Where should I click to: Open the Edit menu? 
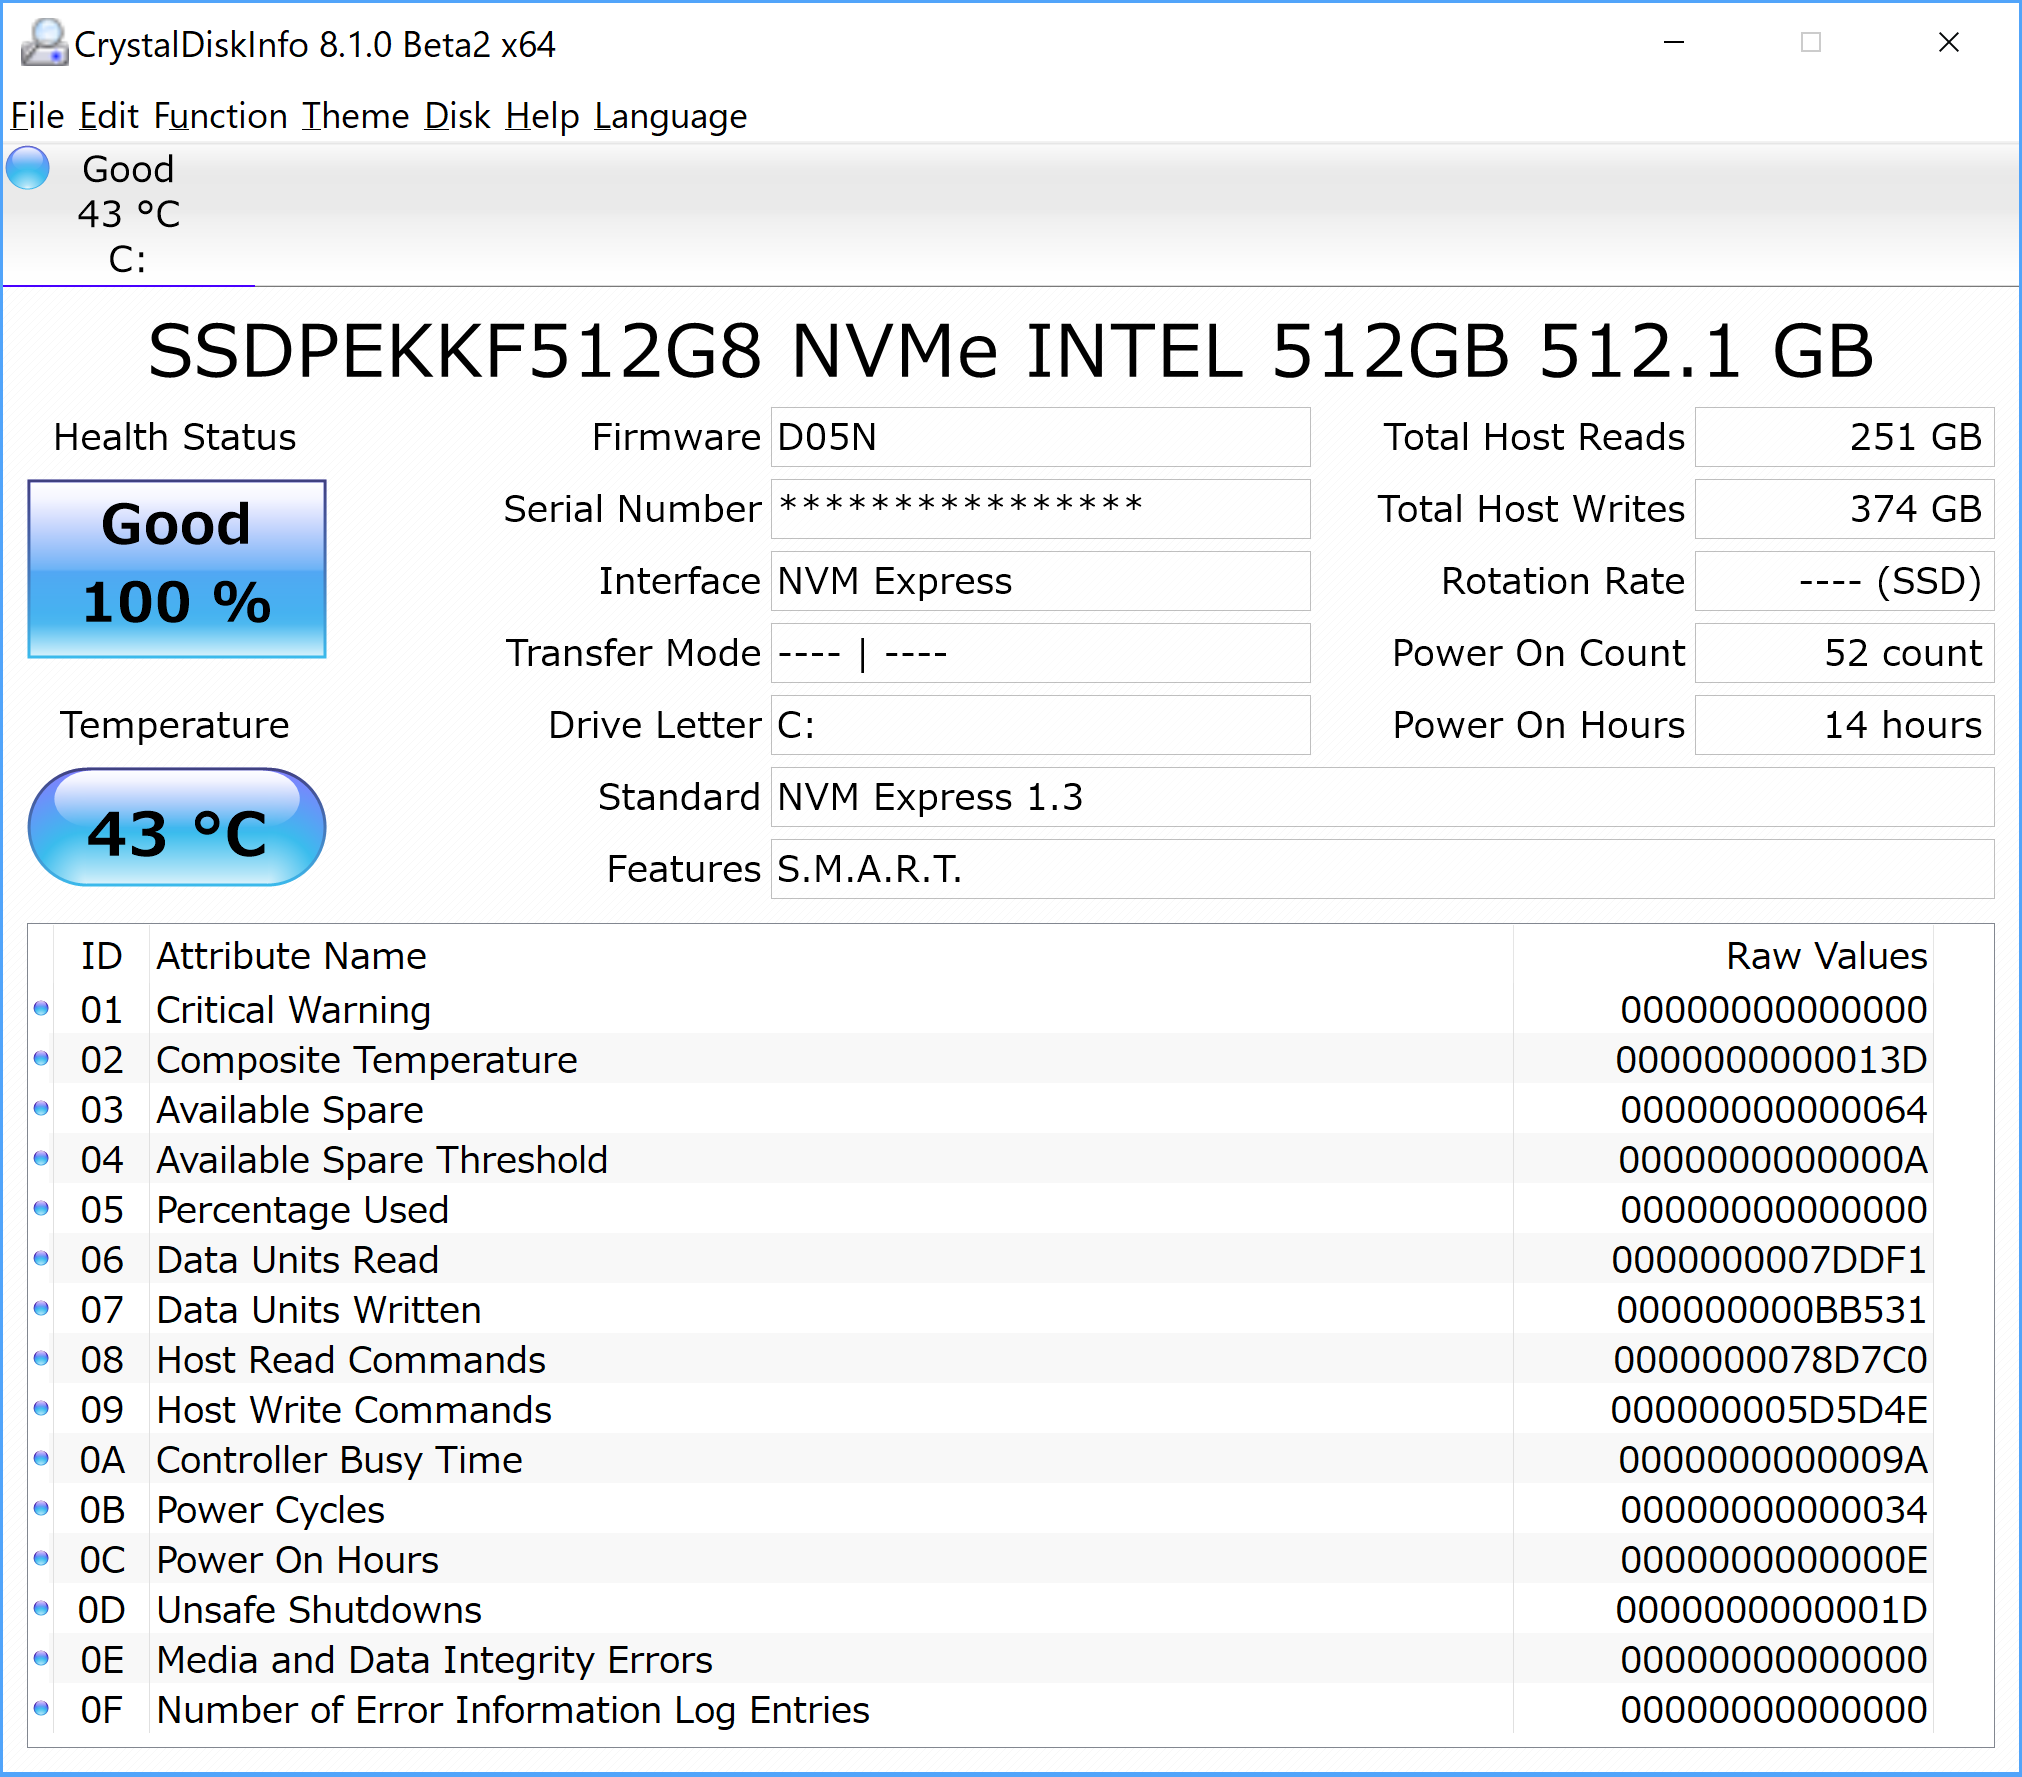click(108, 116)
